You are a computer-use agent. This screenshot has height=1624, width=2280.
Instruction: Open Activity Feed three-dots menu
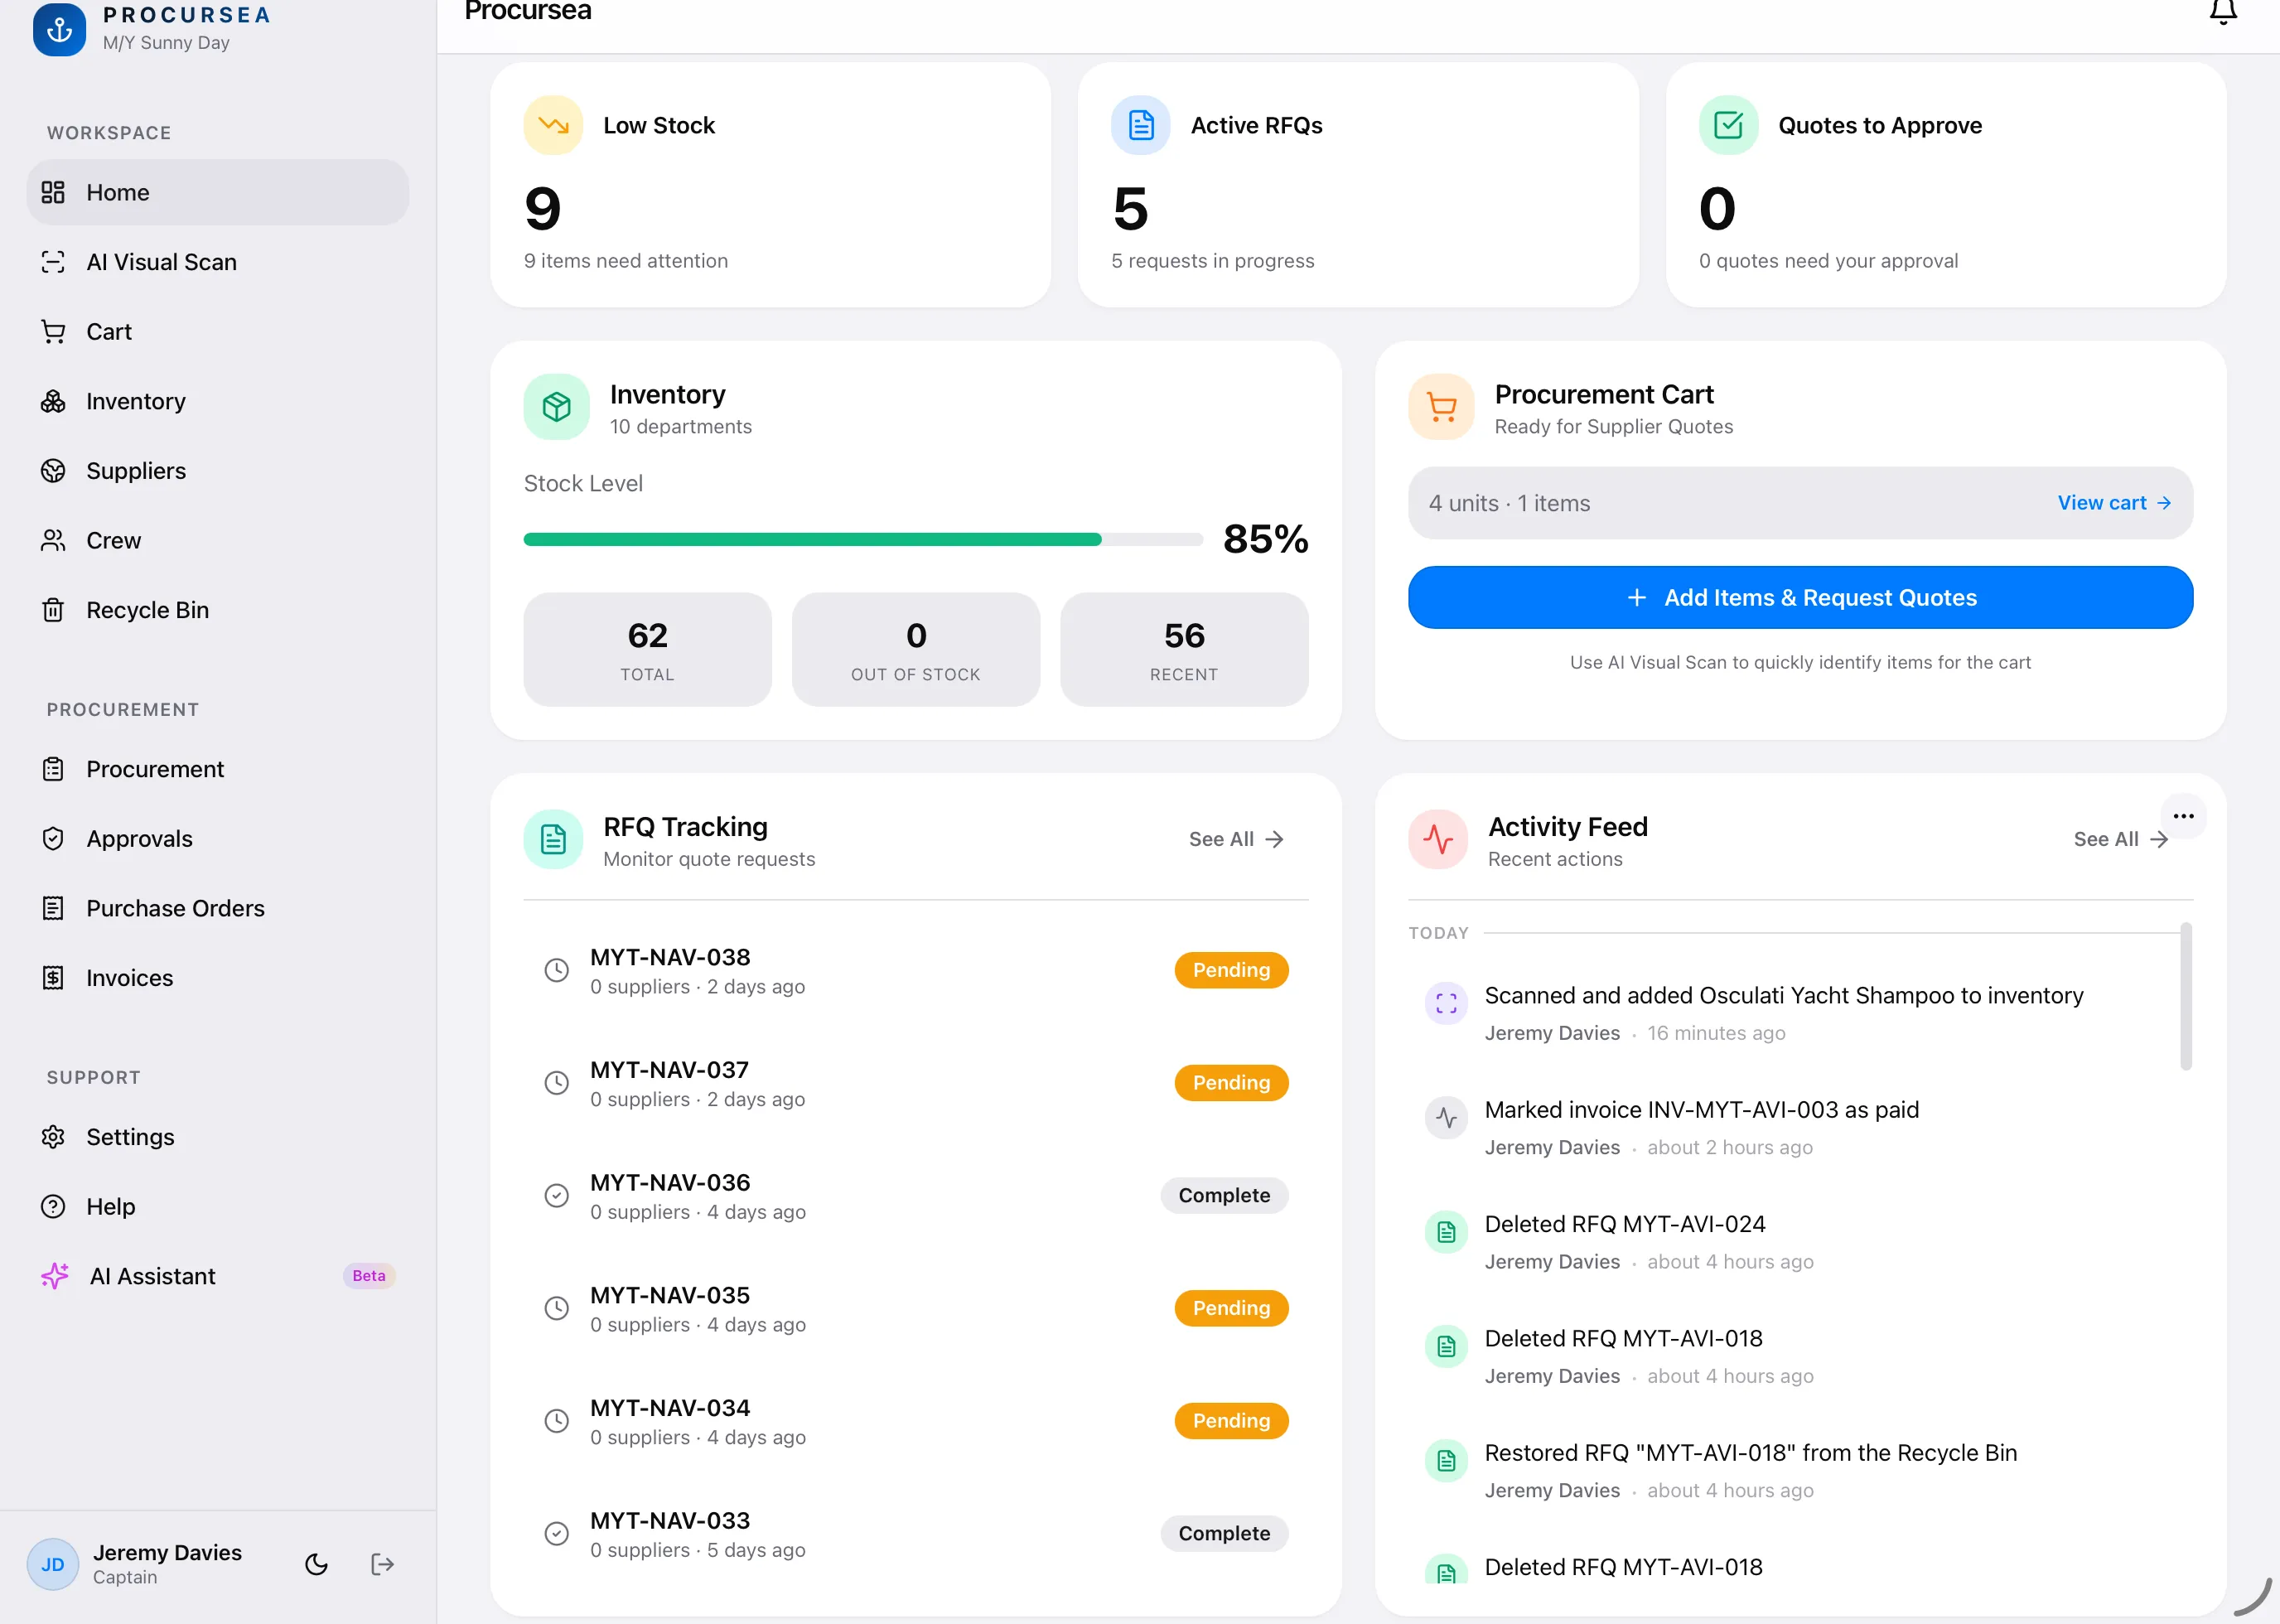pos(2183,816)
